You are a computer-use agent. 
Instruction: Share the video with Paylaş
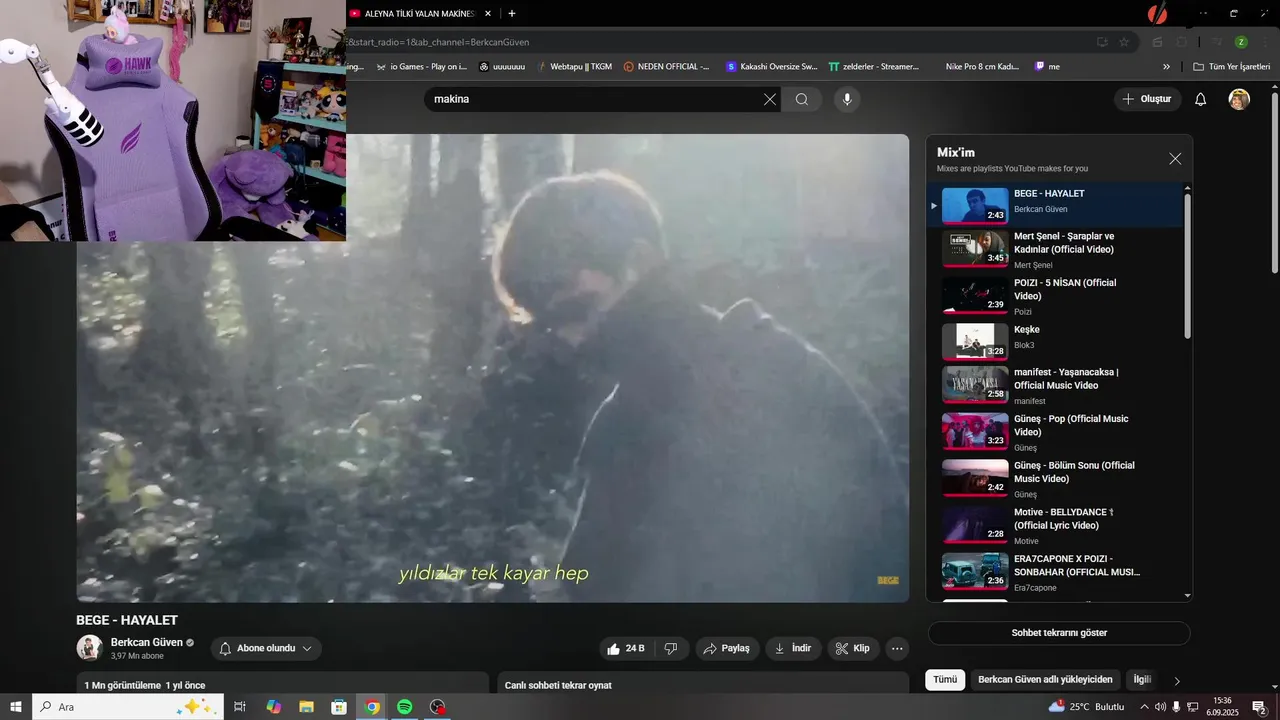coord(727,648)
